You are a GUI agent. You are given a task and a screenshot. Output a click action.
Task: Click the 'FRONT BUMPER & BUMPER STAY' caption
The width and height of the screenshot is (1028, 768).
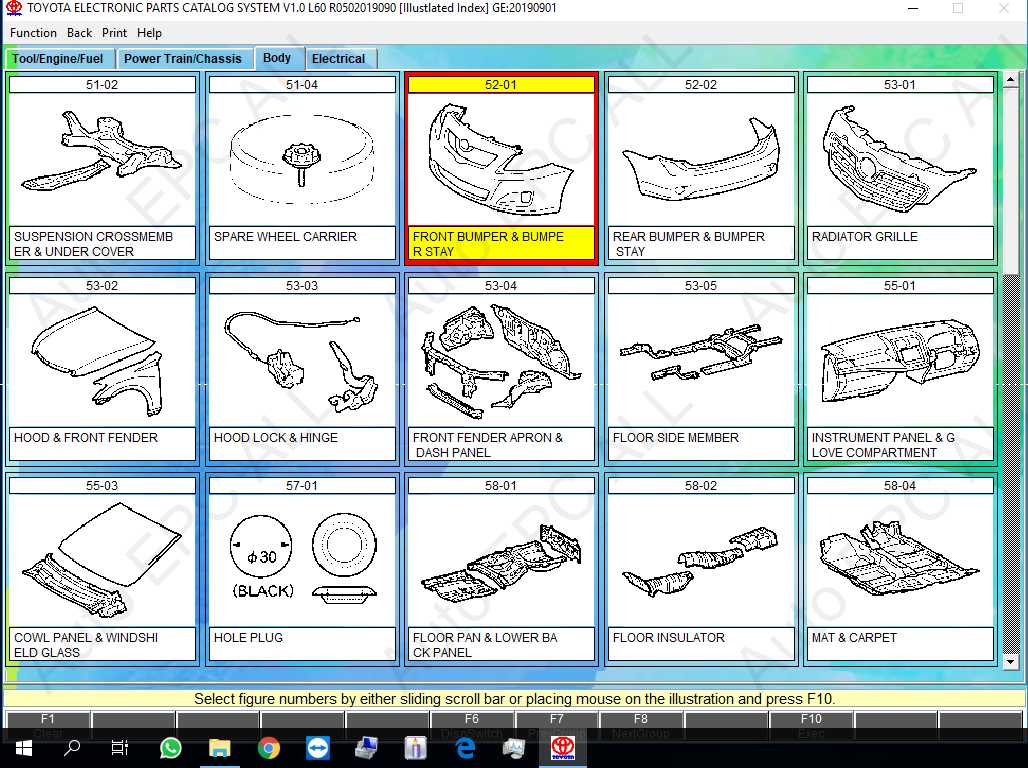(501, 244)
